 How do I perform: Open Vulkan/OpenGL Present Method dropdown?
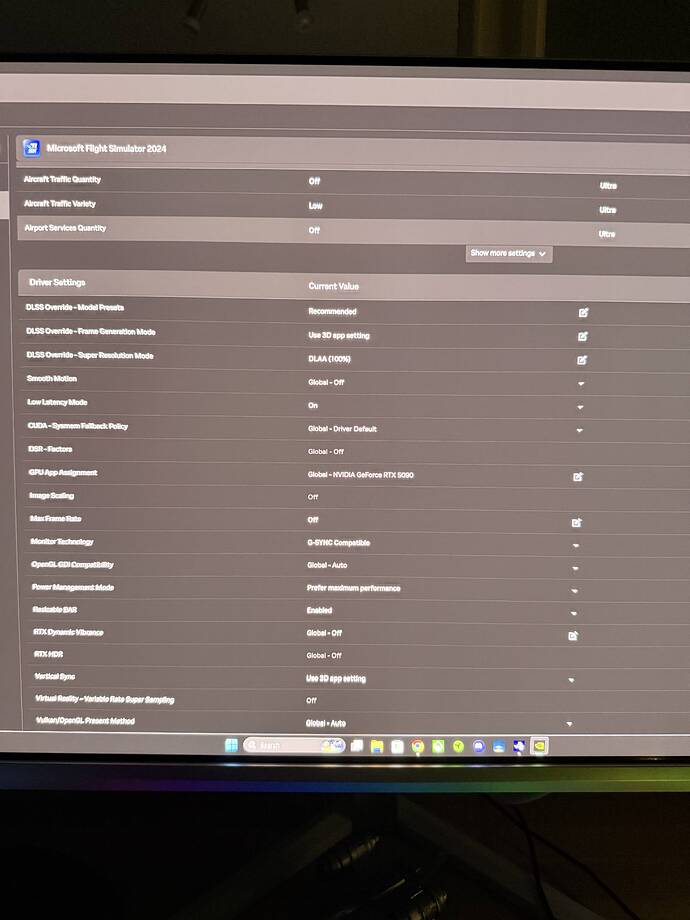[x=569, y=724]
